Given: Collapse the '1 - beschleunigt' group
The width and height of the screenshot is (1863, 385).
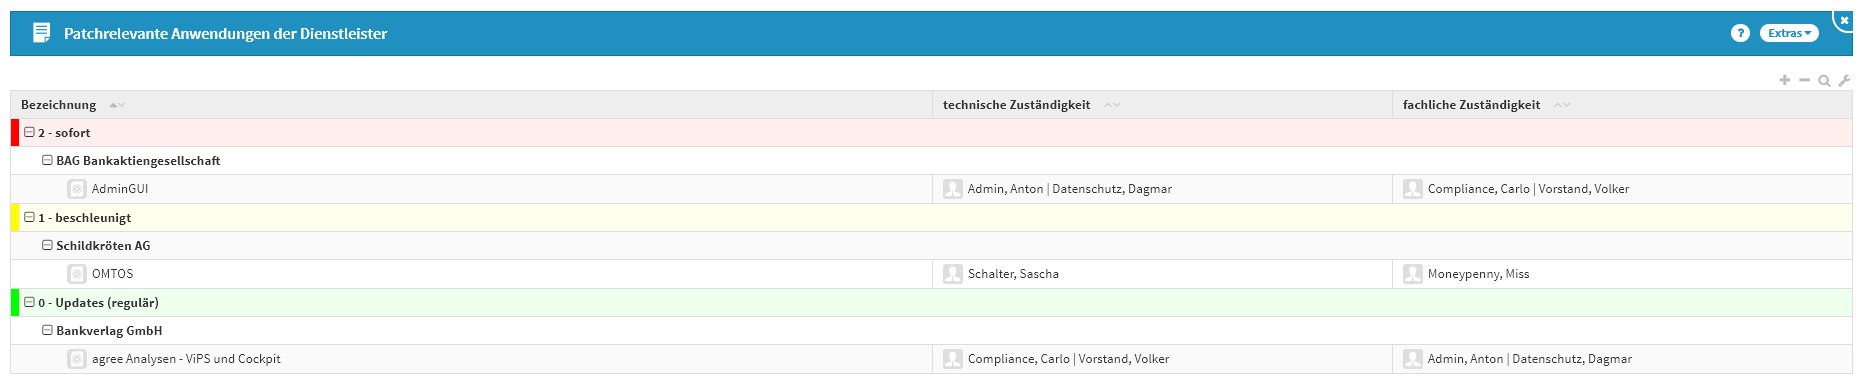Looking at the screenshot, I should click(30, 217).
